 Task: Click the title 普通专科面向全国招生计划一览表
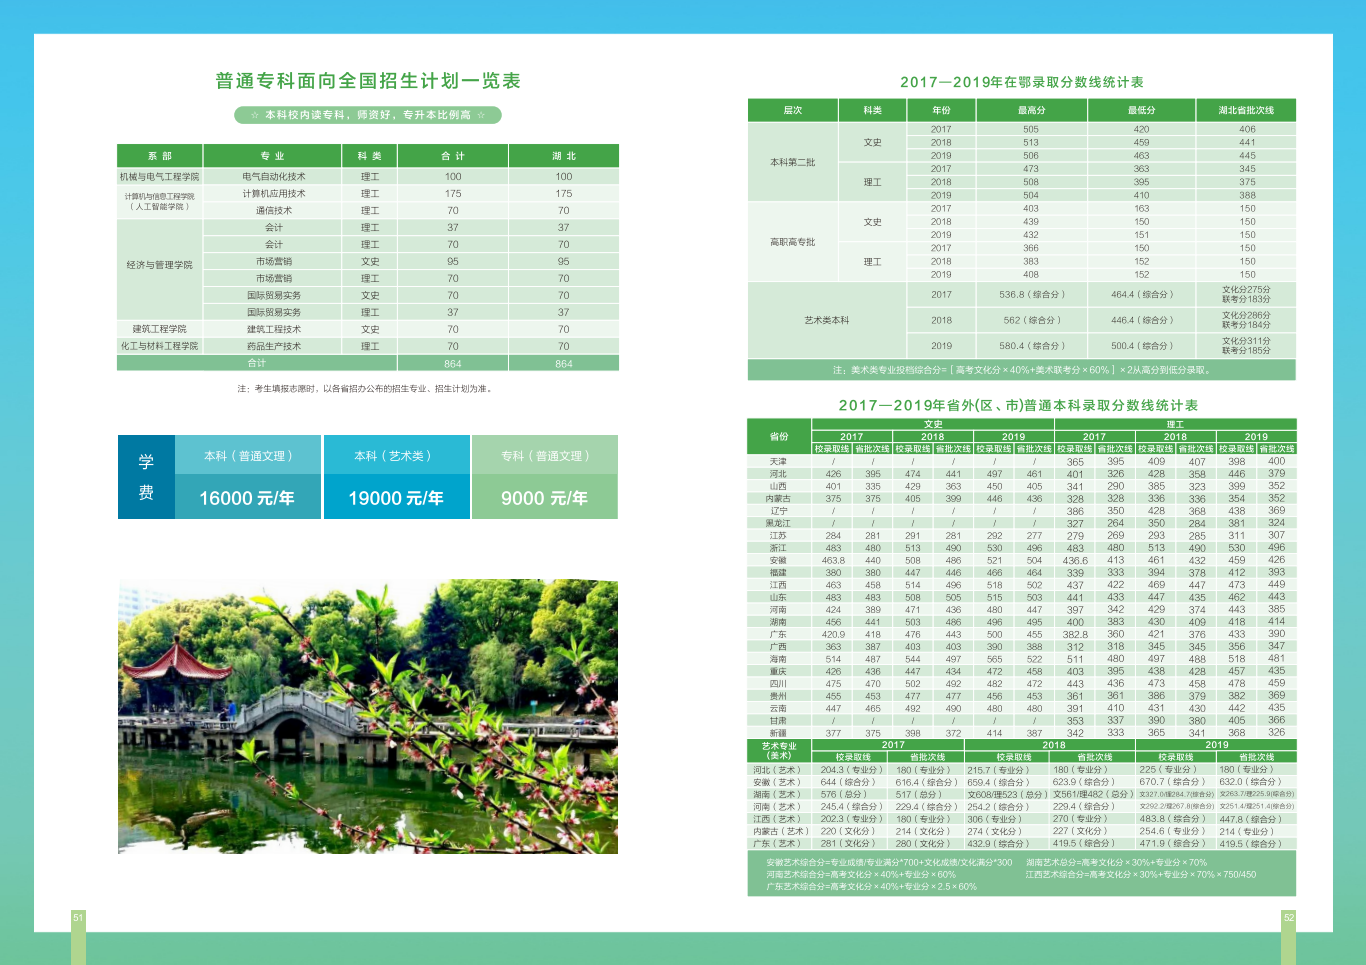pyautogui.click(x=368, y=81)
